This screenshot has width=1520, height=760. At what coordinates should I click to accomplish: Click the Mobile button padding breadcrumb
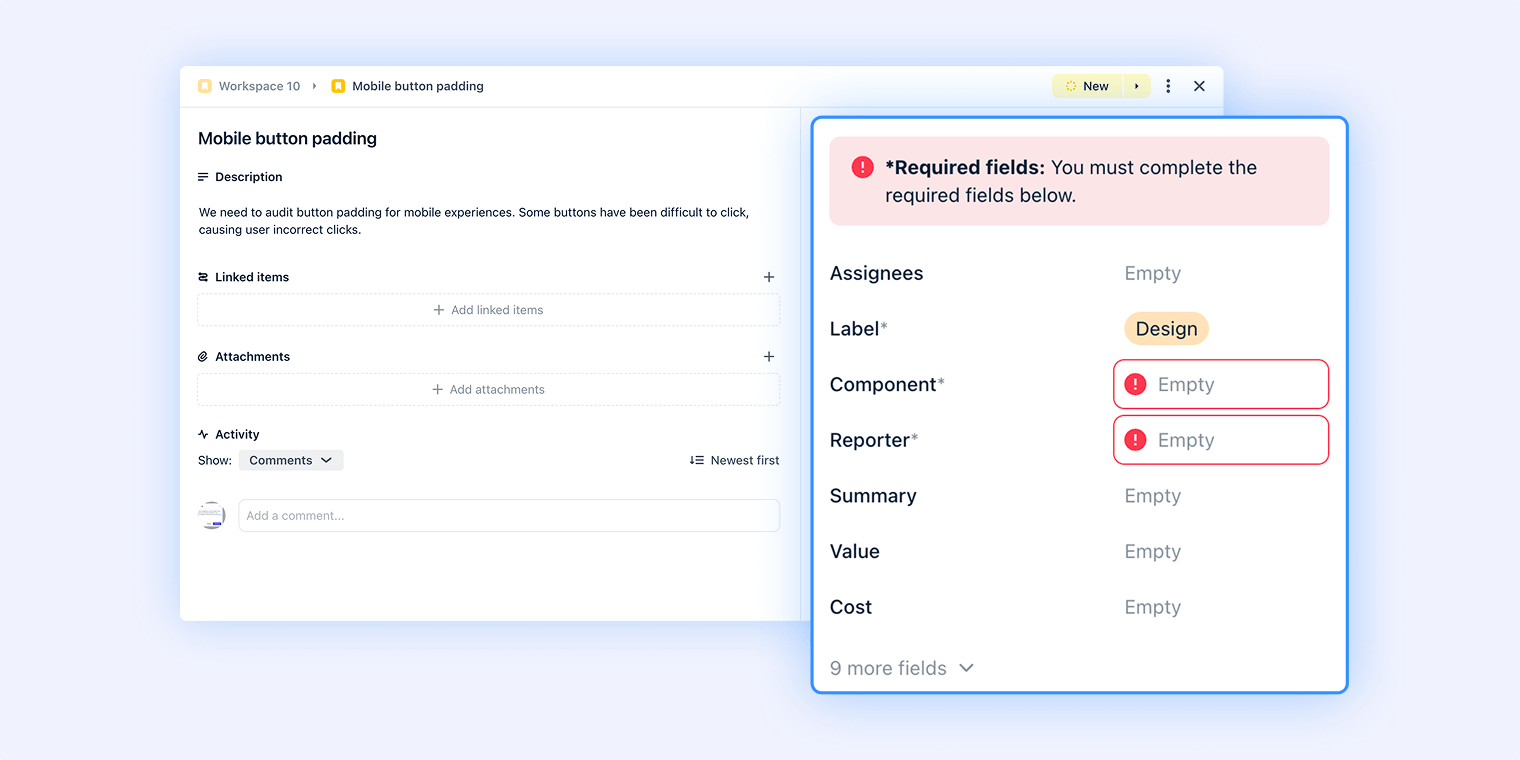pos(417,86)
